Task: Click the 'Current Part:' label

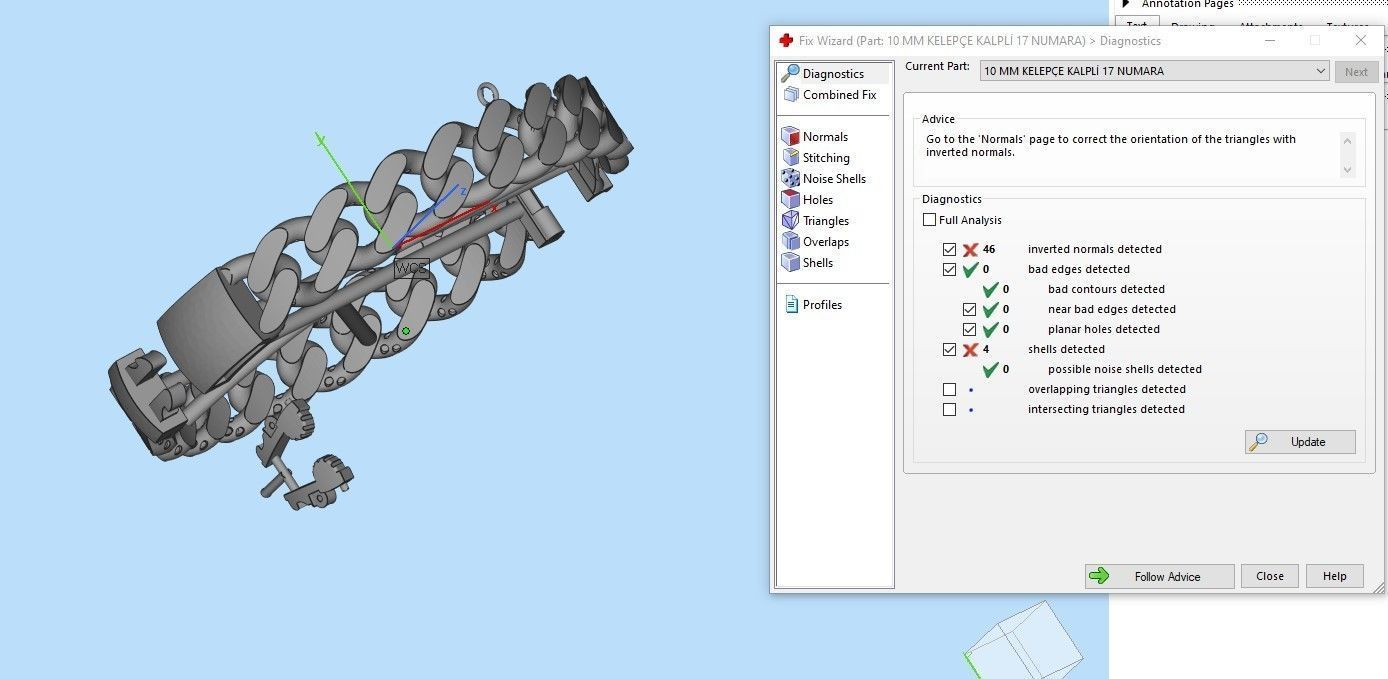Action: [x=937, y=66]
